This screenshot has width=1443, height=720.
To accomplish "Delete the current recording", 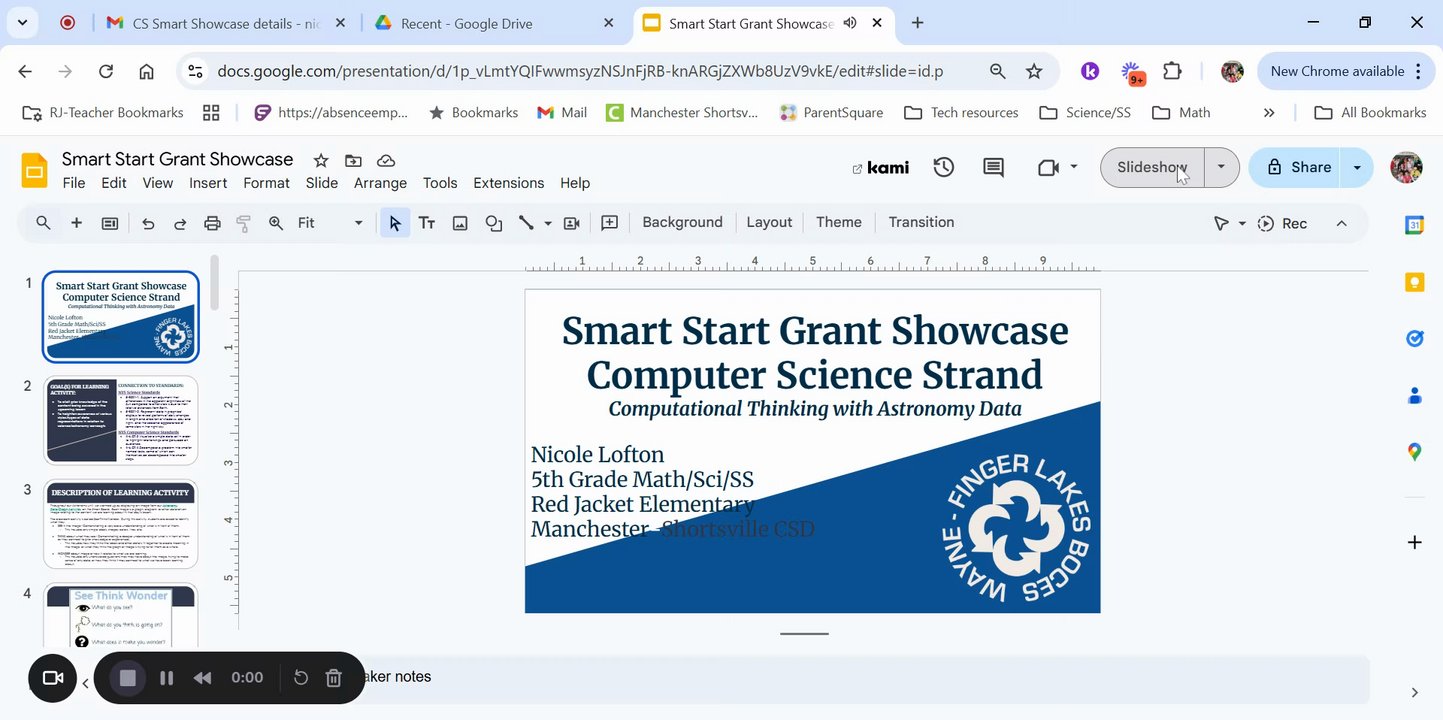I will (334, 678).
